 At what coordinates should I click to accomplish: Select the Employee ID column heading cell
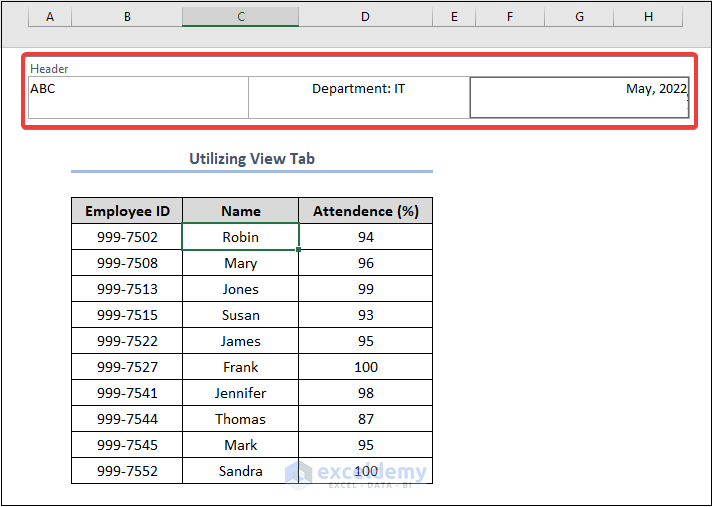pyautogui.click(x=127, y=211)
